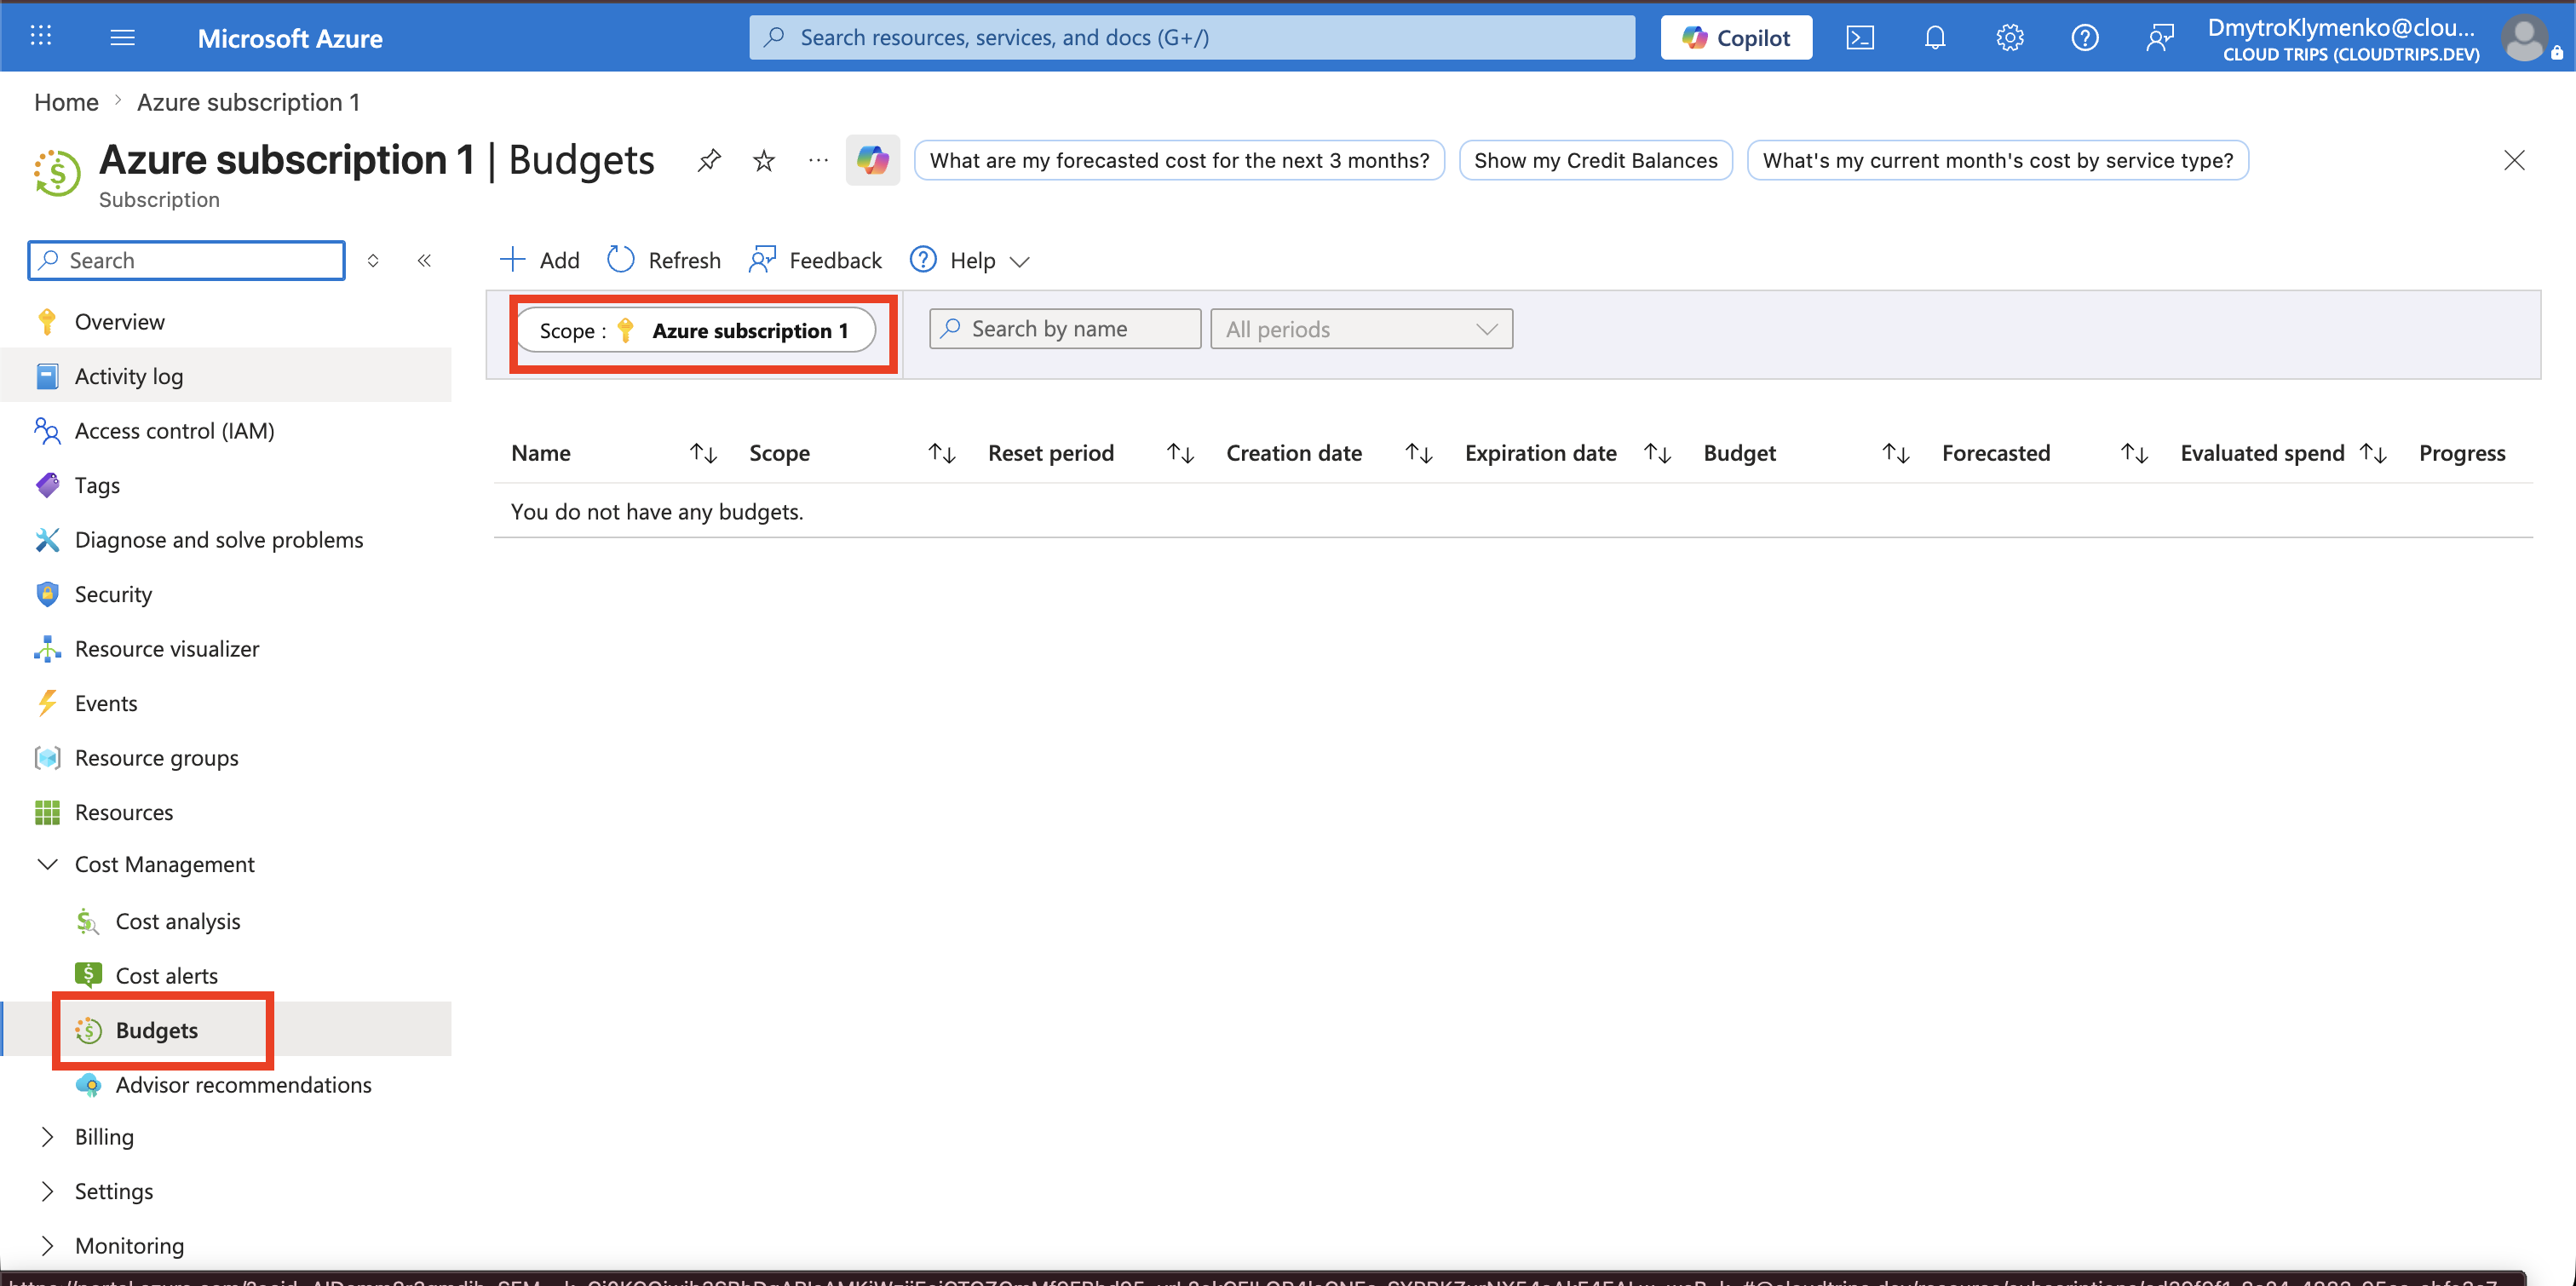Collapse the left navigation menu
2576x1286 pixels.
424,260
